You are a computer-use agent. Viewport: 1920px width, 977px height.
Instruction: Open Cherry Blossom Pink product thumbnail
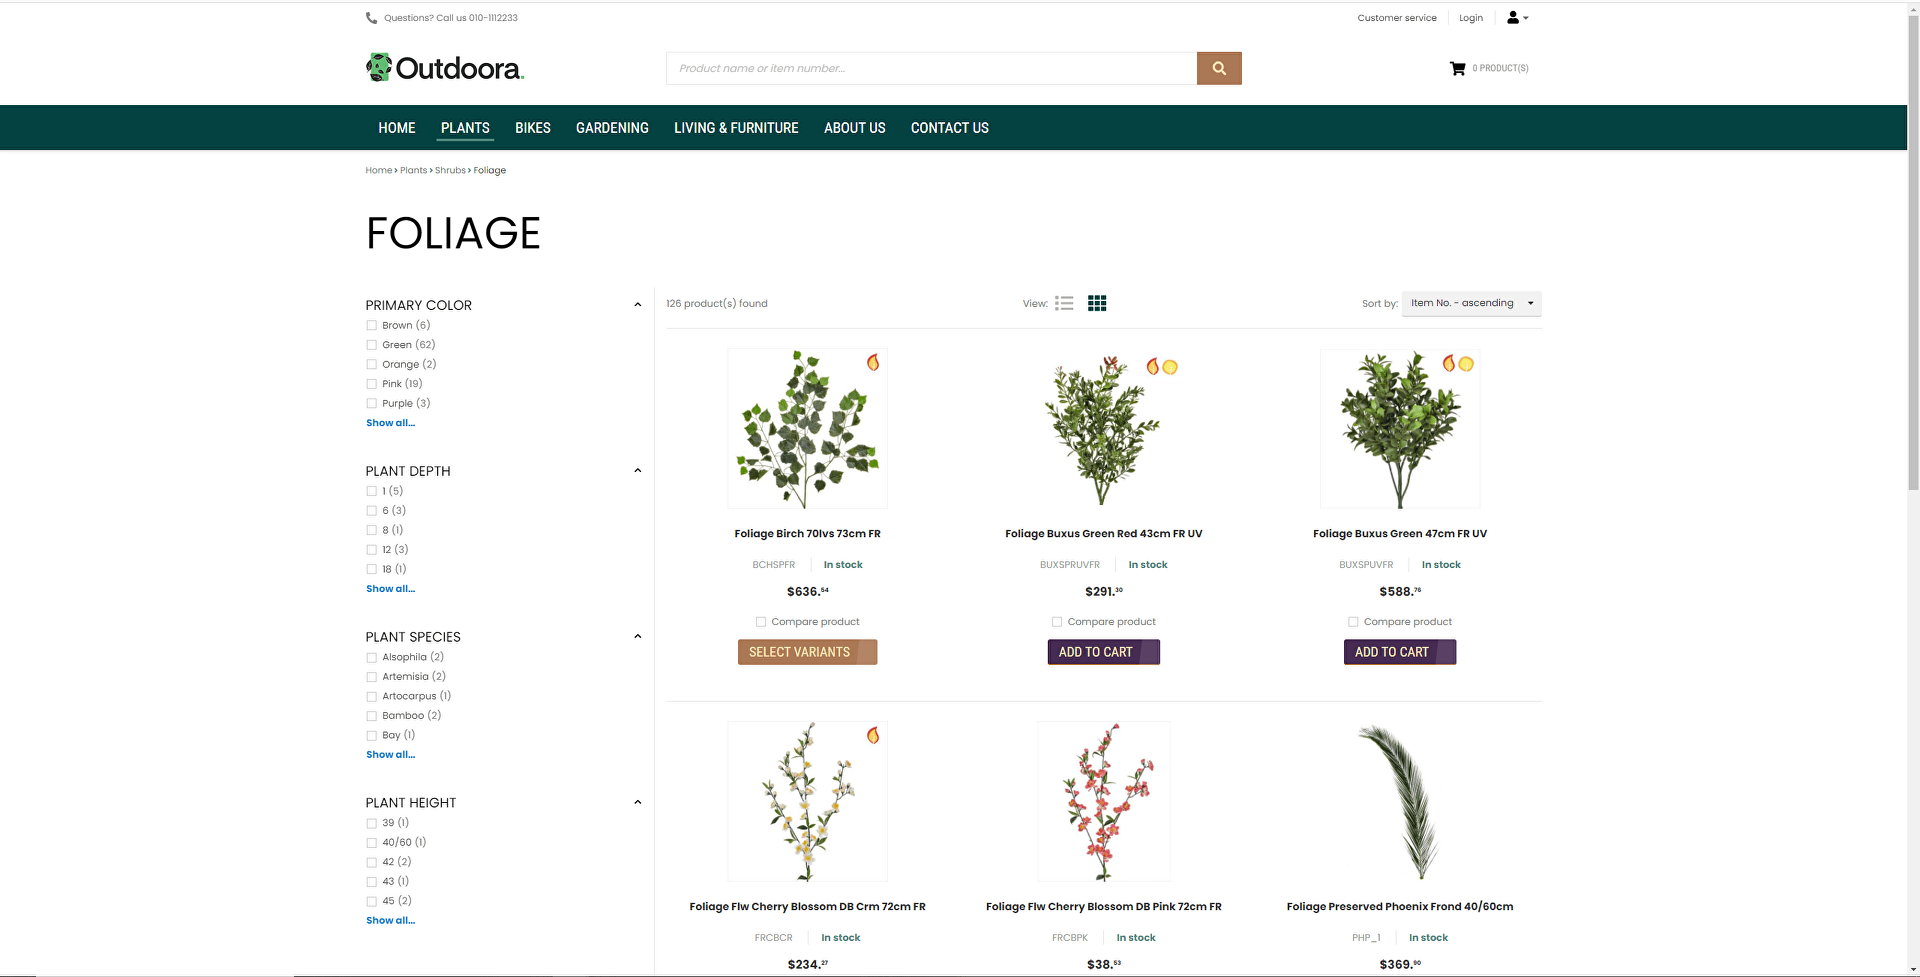(1103, 801)
